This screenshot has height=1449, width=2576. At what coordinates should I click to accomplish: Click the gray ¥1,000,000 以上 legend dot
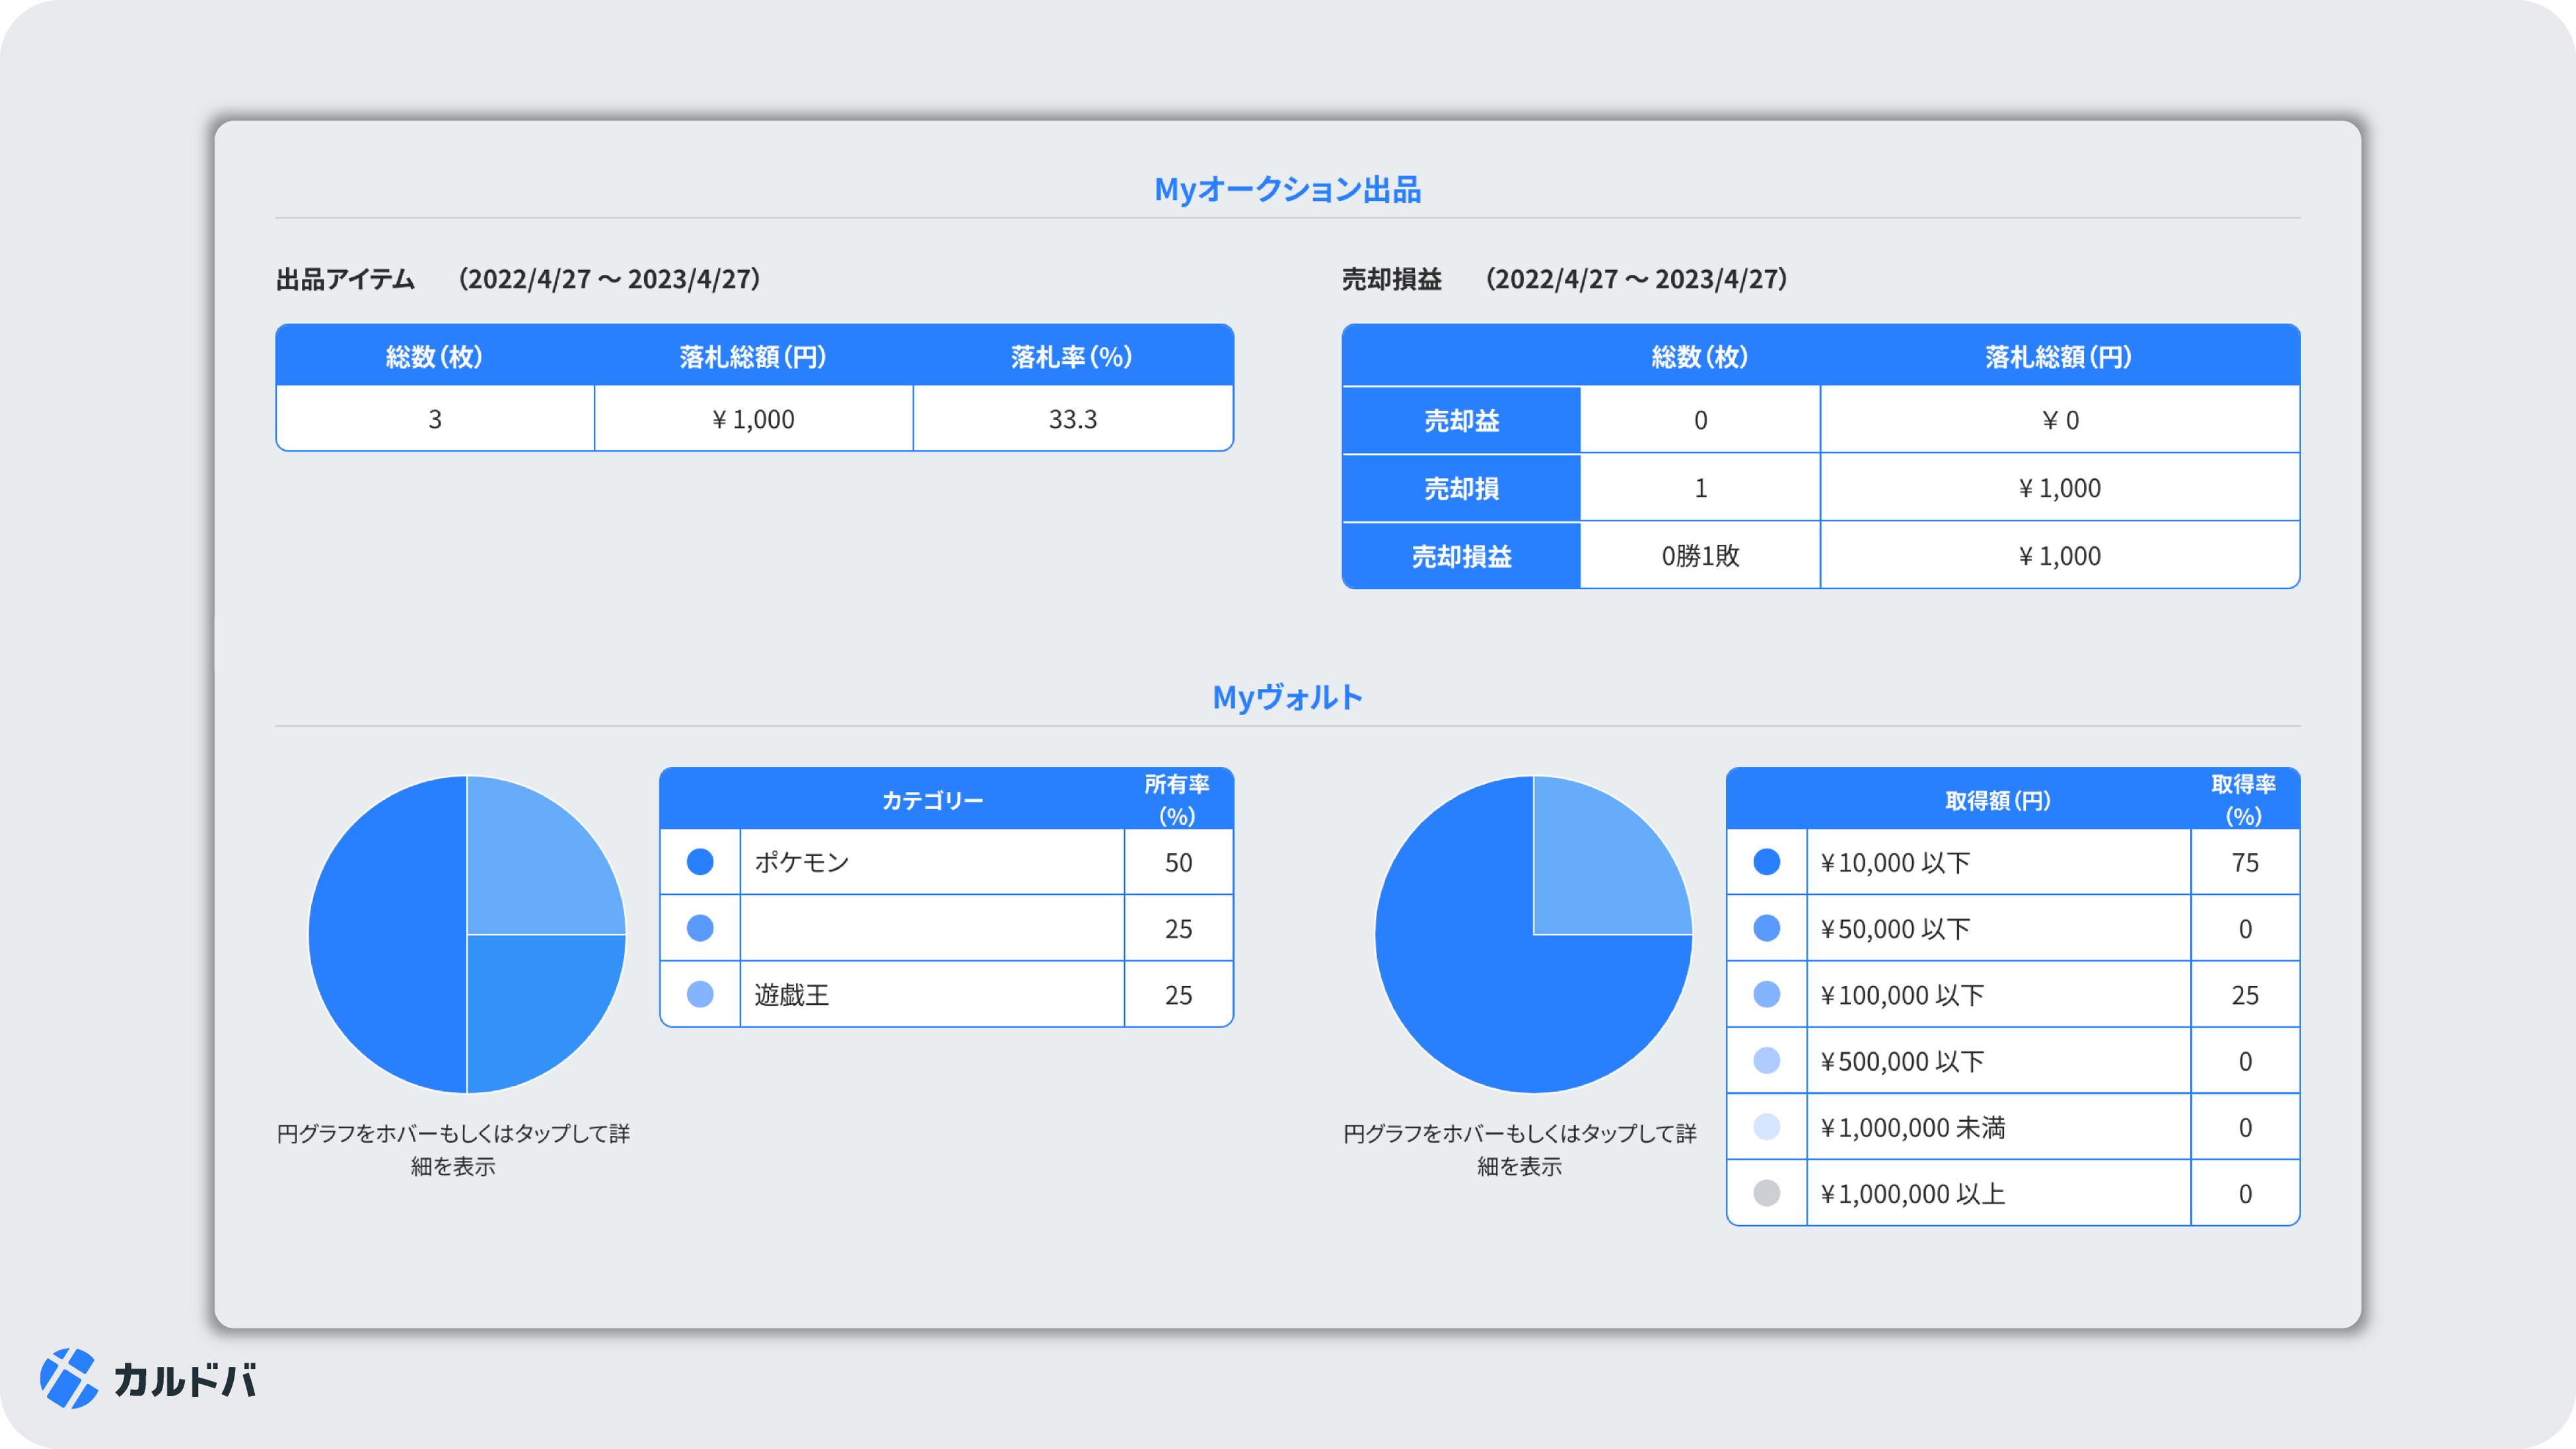coord(1767,1193)
